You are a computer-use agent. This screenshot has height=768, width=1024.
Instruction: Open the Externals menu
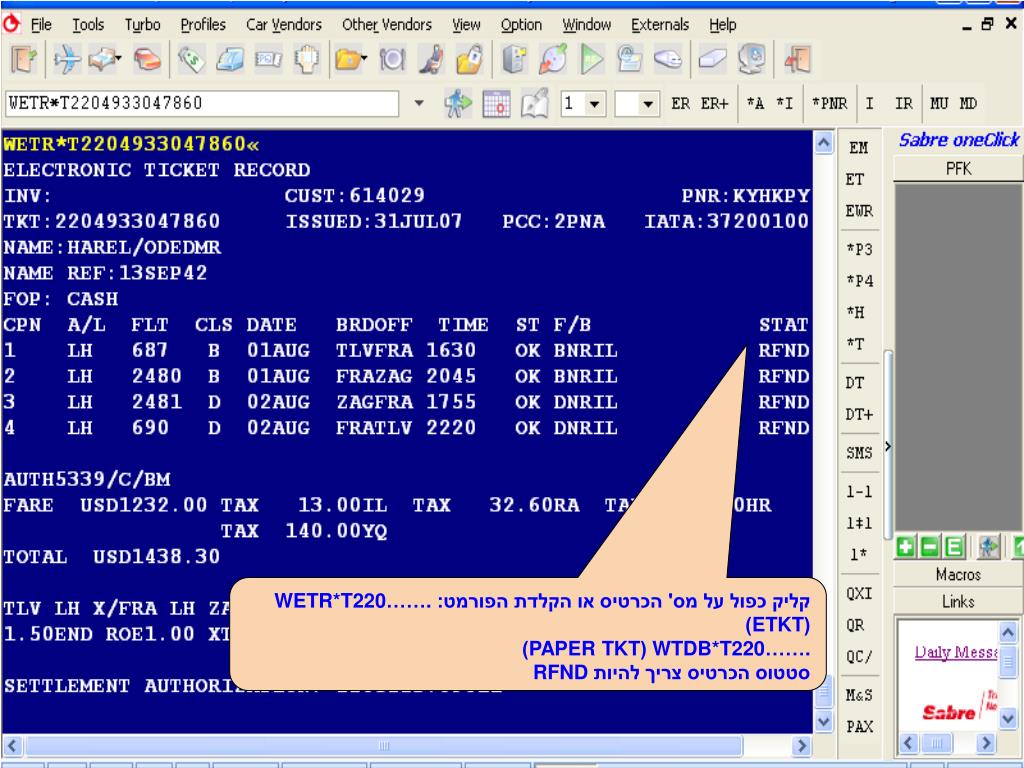(660, 25)
